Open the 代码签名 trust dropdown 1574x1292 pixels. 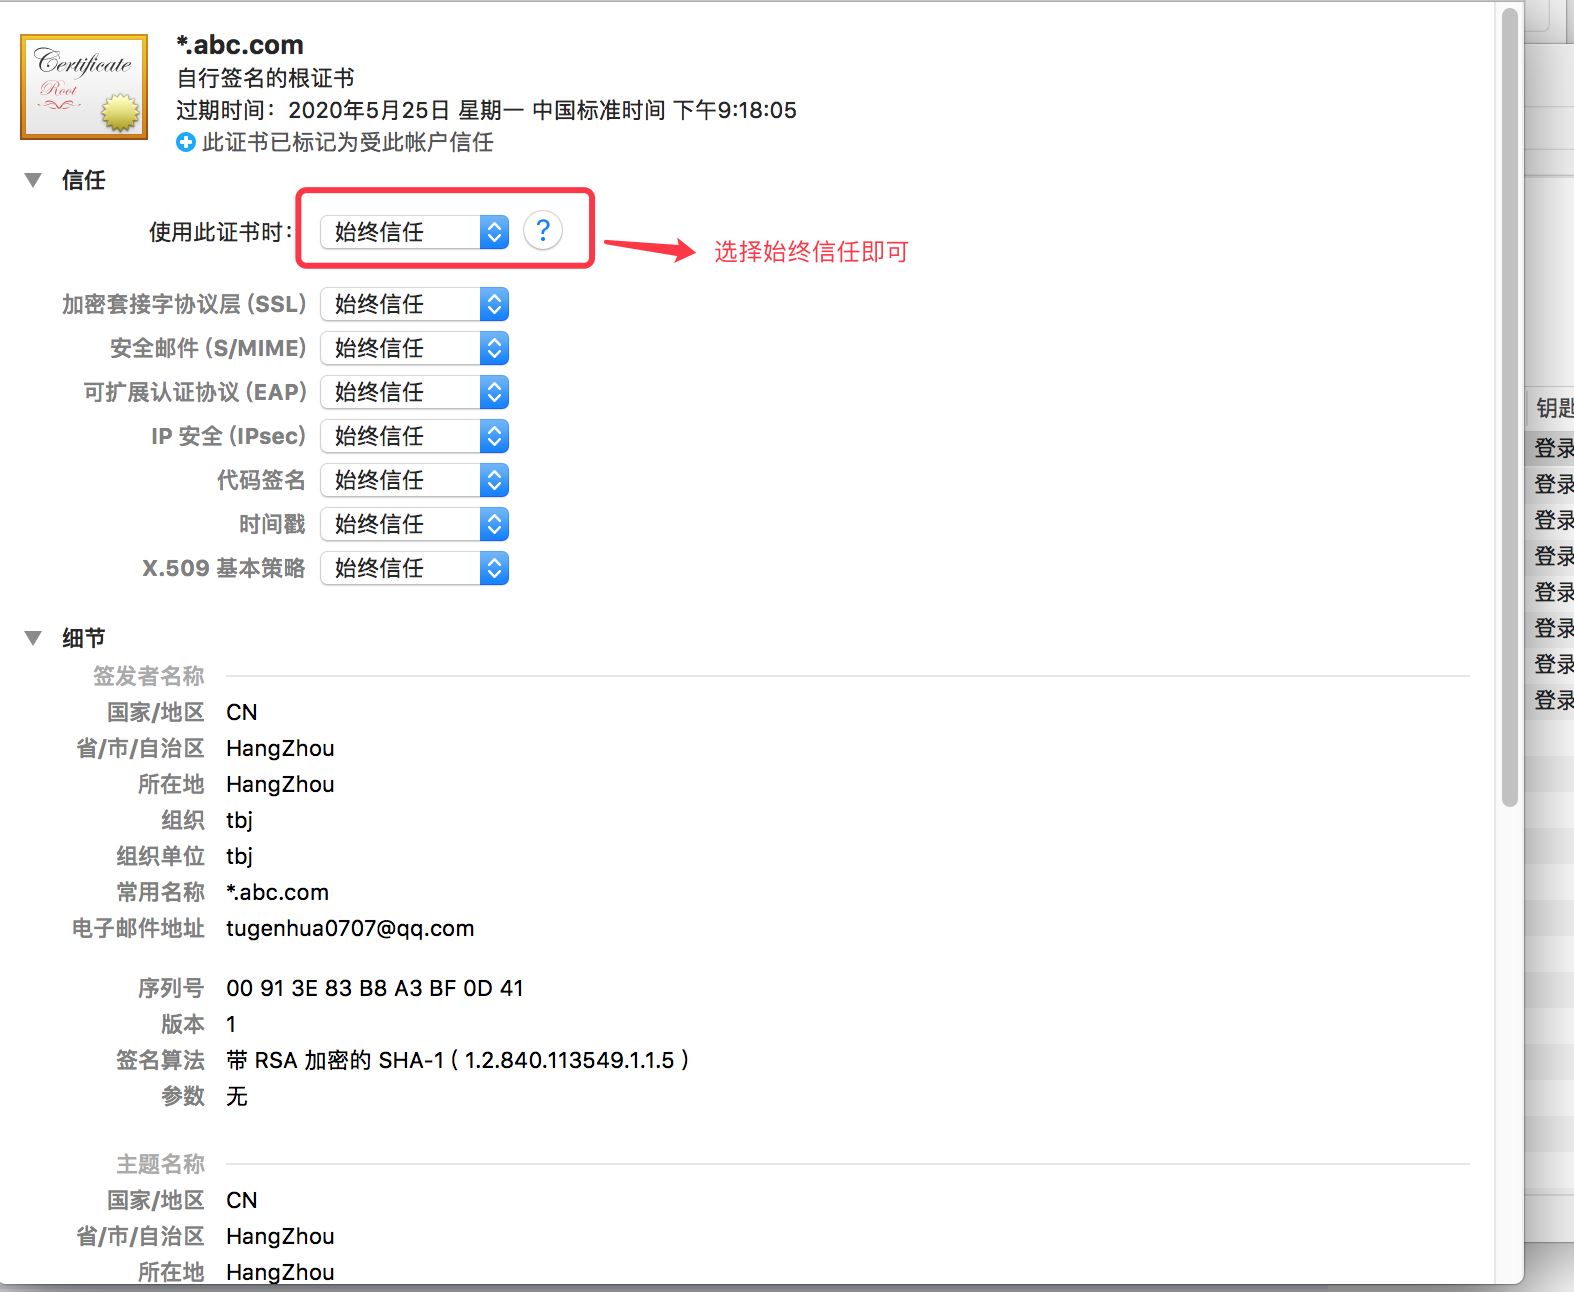coord(414,480)
